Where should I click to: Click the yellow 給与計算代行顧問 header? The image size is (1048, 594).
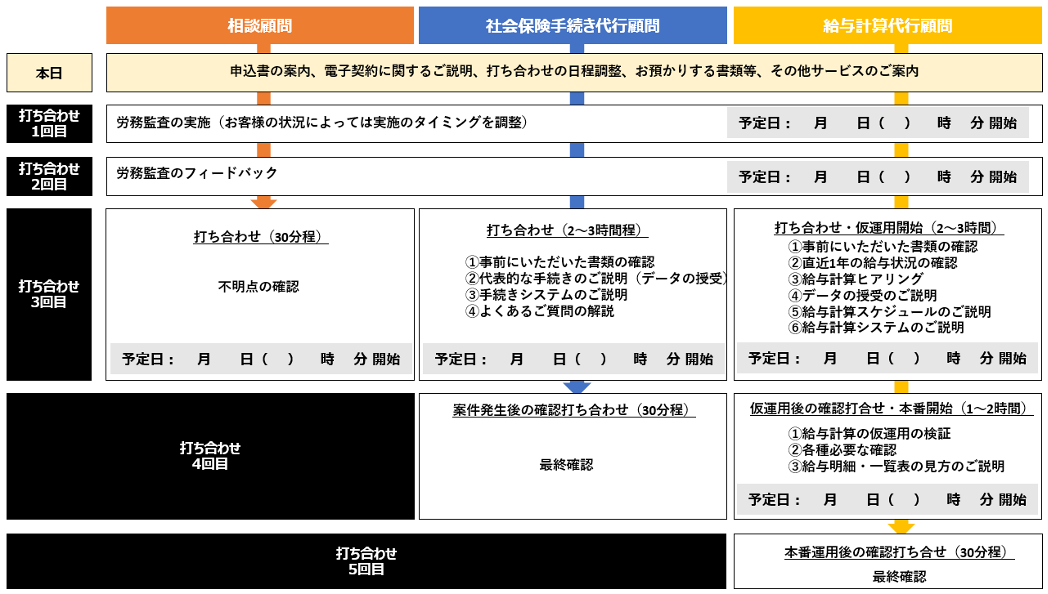[888, 25]
